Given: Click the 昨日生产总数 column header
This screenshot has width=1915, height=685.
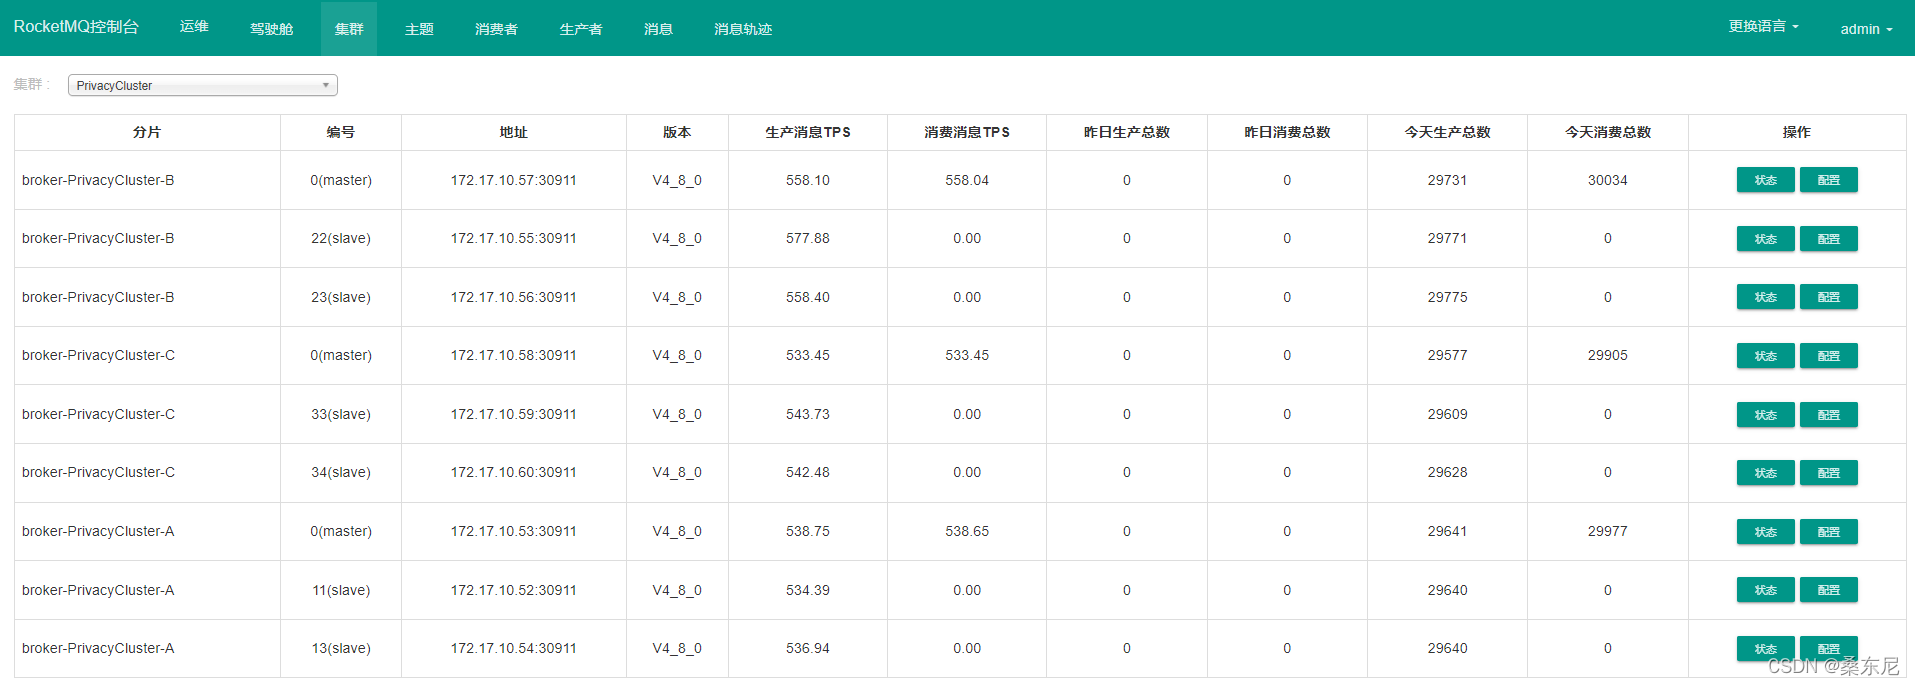Looking at the screenshot, I should 1127,132.
